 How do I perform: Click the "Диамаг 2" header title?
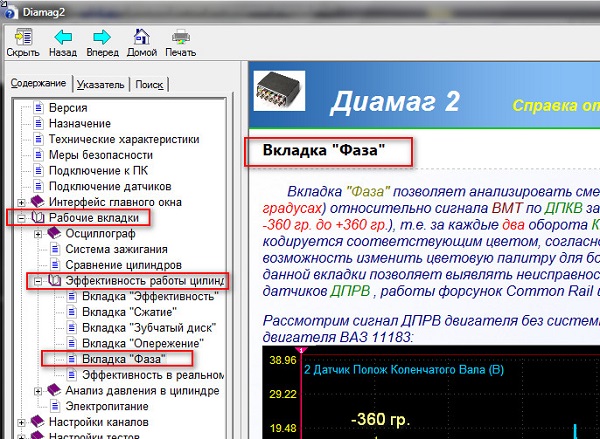pyautogui.click(x=395, y=102)
